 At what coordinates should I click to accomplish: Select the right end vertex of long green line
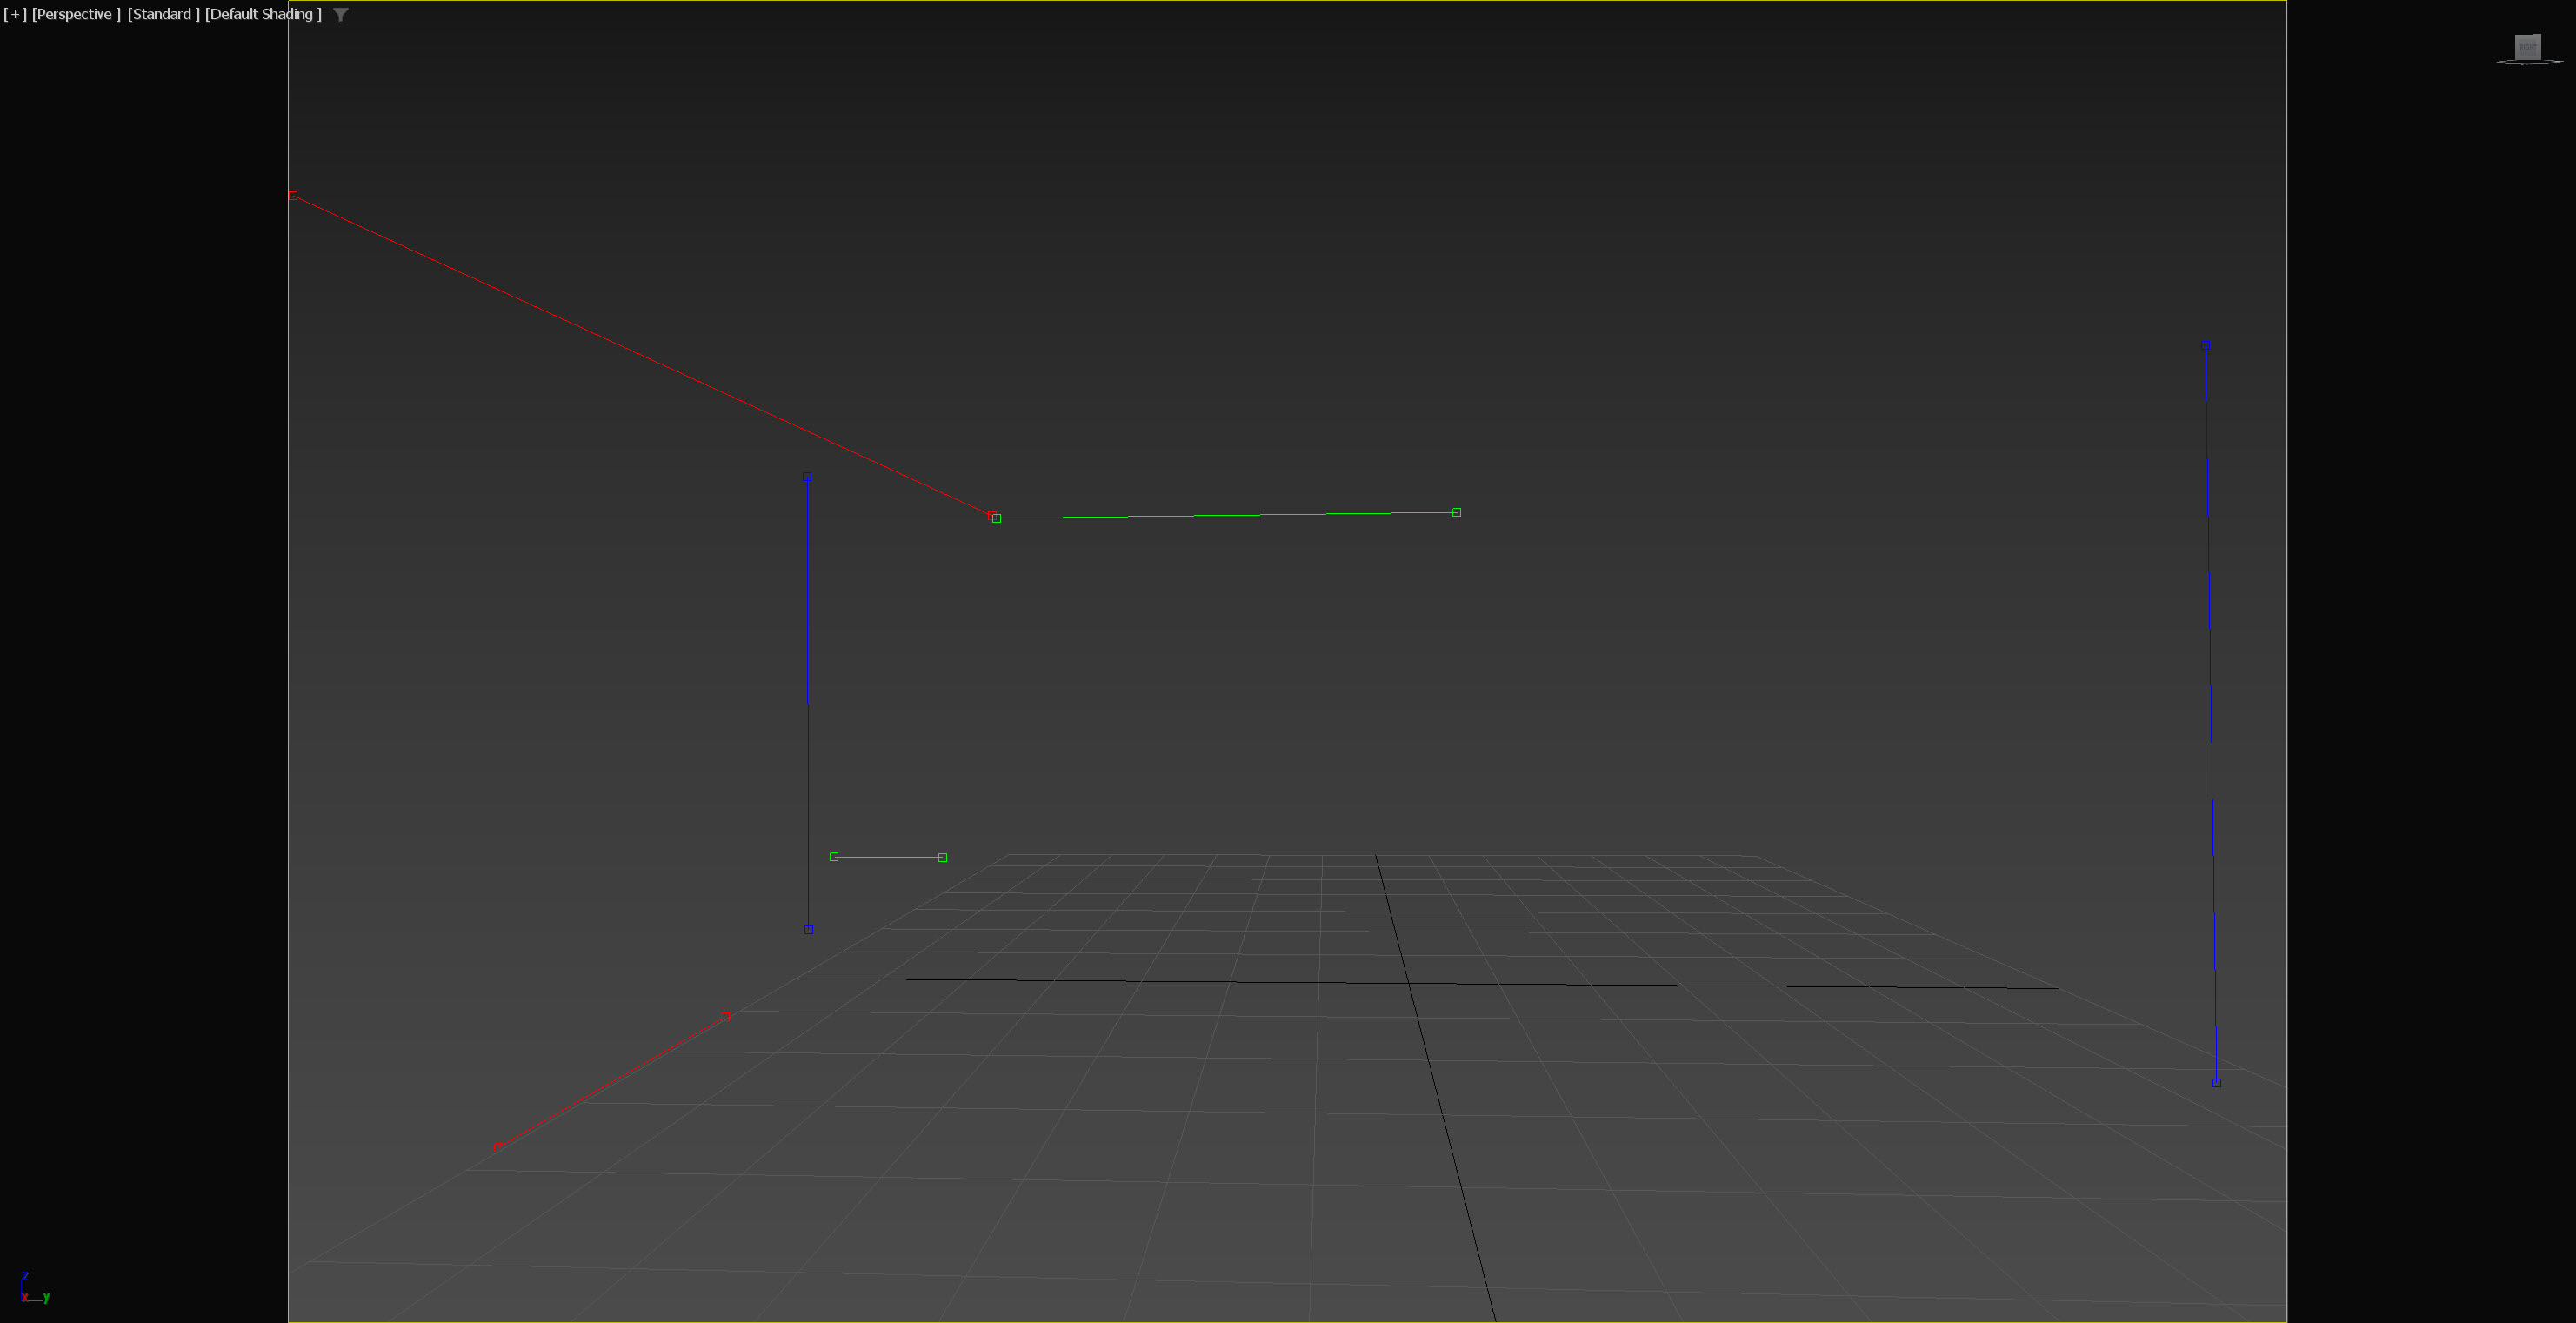1456,512
